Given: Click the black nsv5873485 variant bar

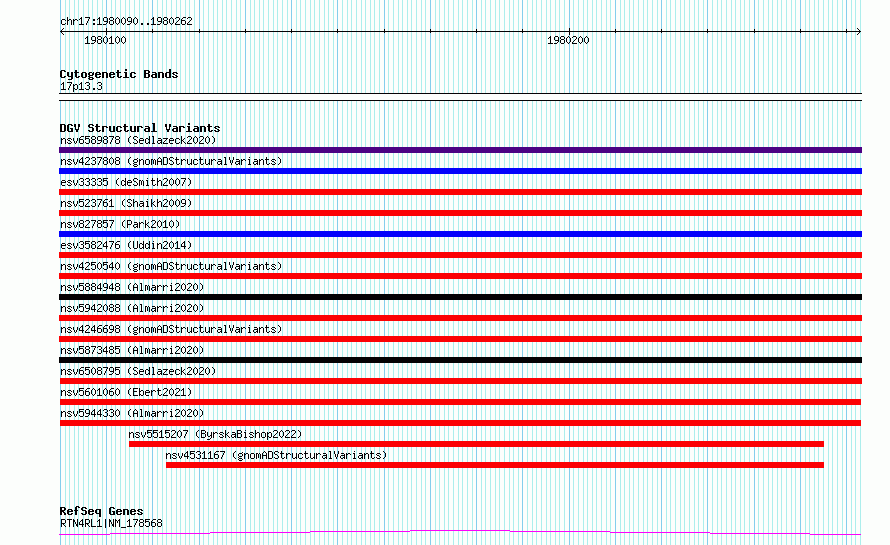Looking at the screenshot, I should point(460,360).
